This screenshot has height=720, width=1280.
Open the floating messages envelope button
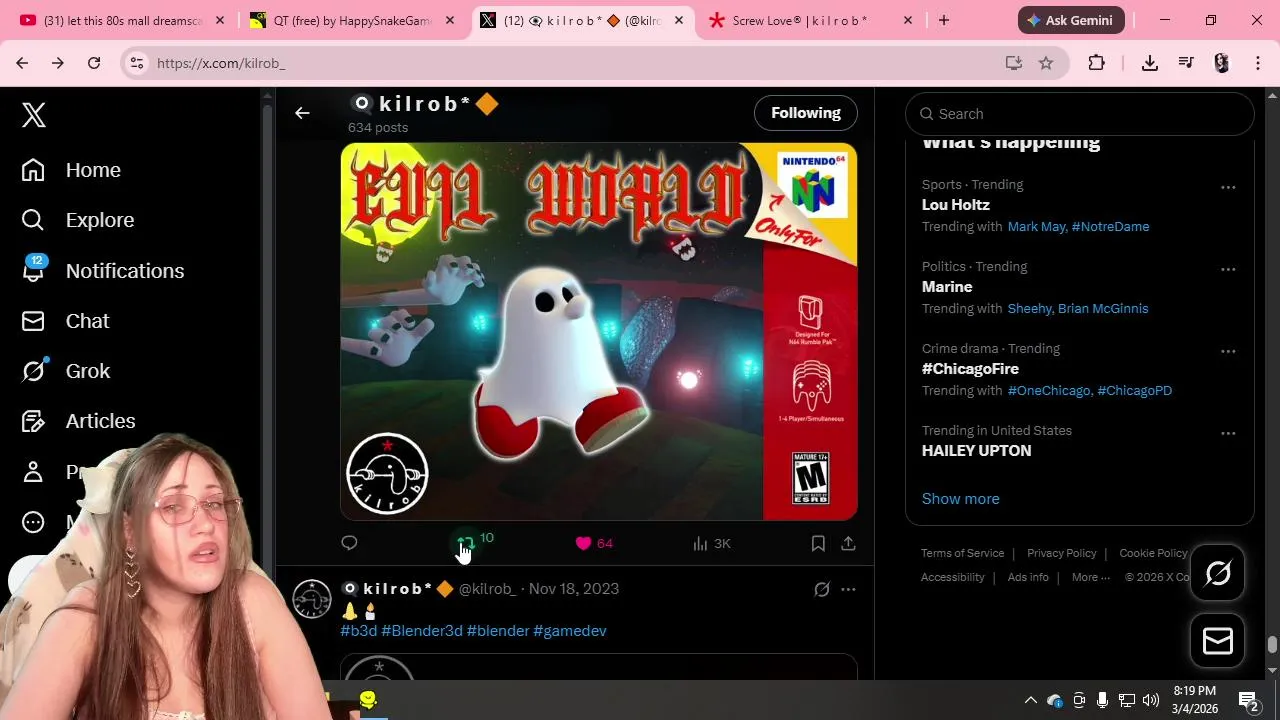click(x=1218, y=641)
